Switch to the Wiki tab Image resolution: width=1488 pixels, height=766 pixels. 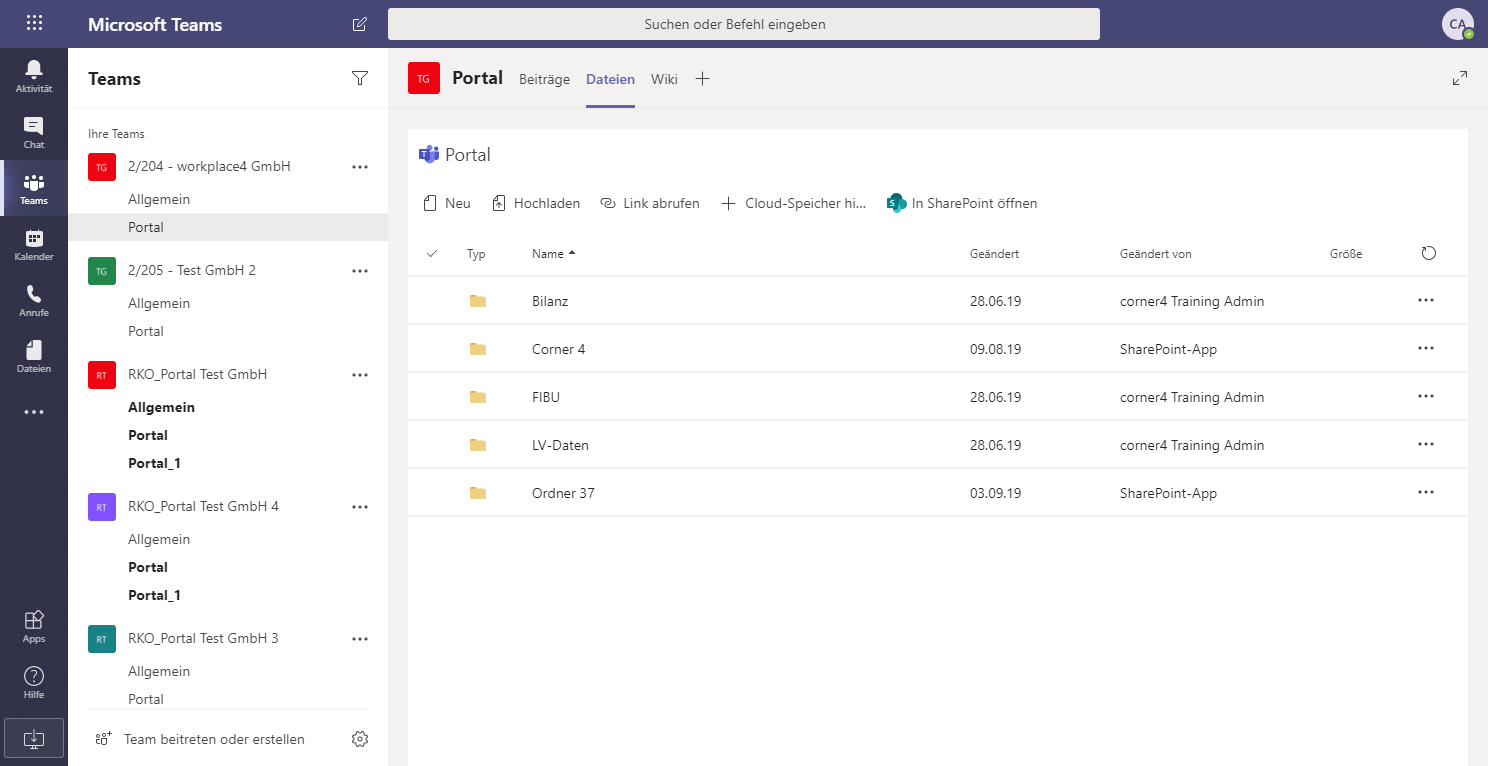pyautogui.click(x=664, y=79)
